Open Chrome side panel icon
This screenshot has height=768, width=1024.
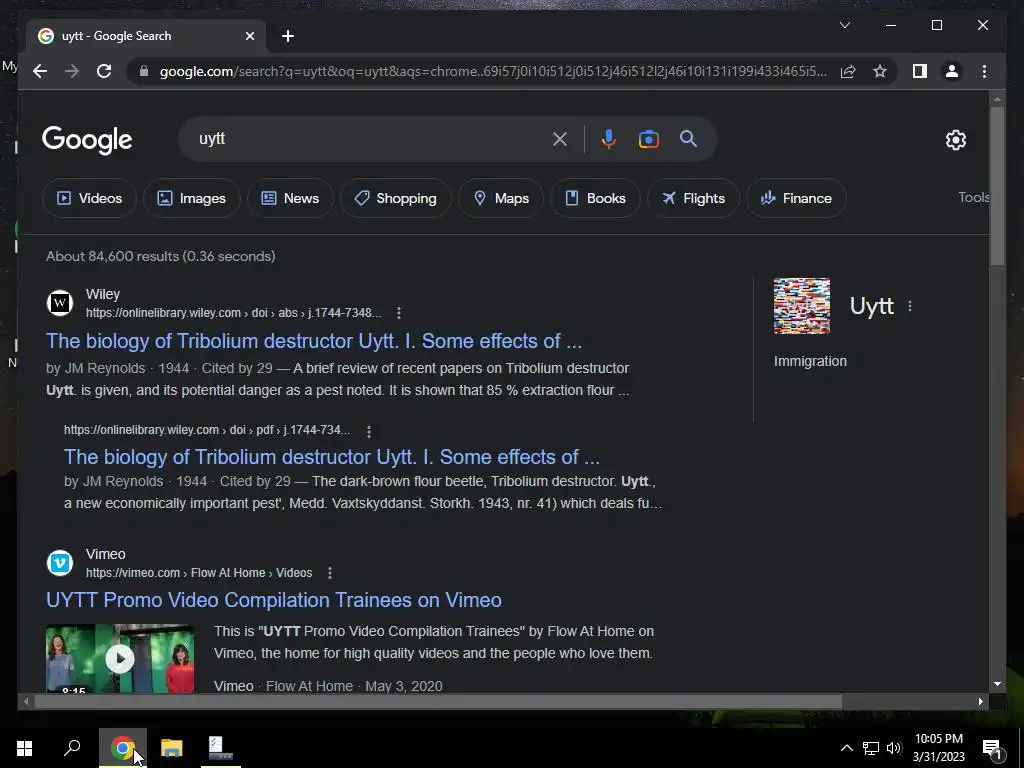click(x=920, y=71)
